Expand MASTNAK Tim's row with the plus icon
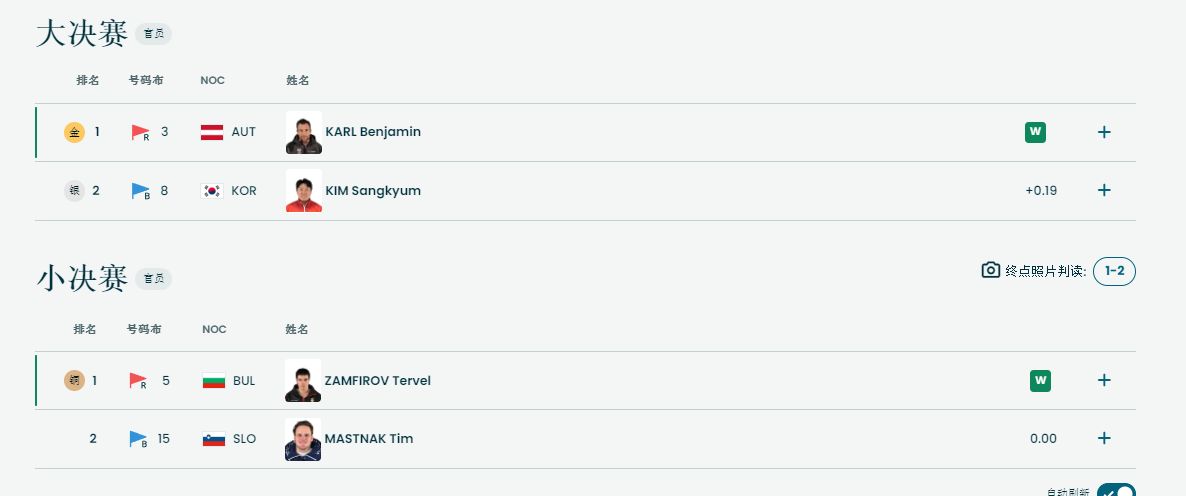Screen dimensions: 1186x496 [x=1104, y=439]
